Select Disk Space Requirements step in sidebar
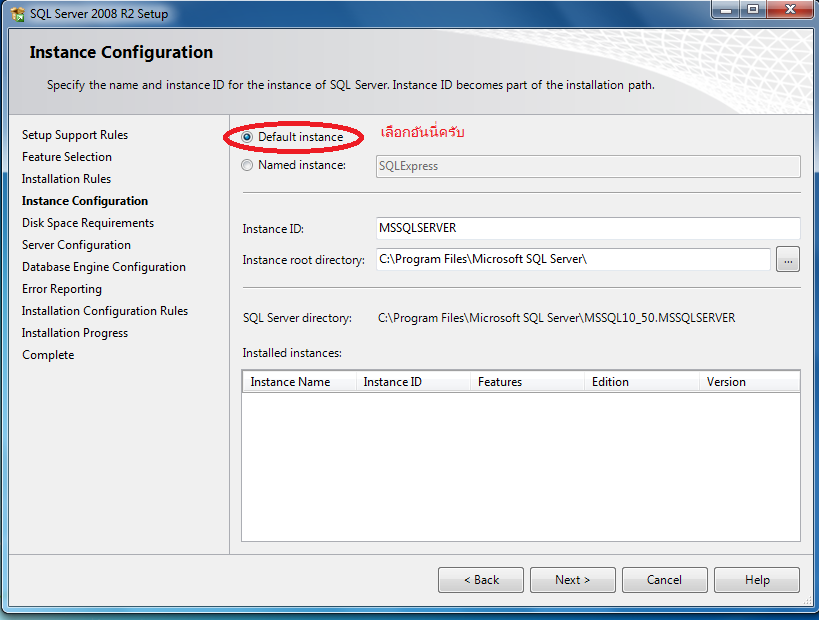 [88, 223]
